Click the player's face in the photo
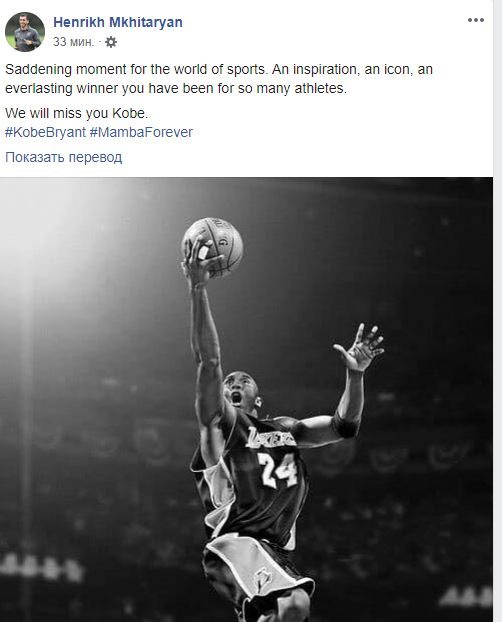 tap(240, 392)
